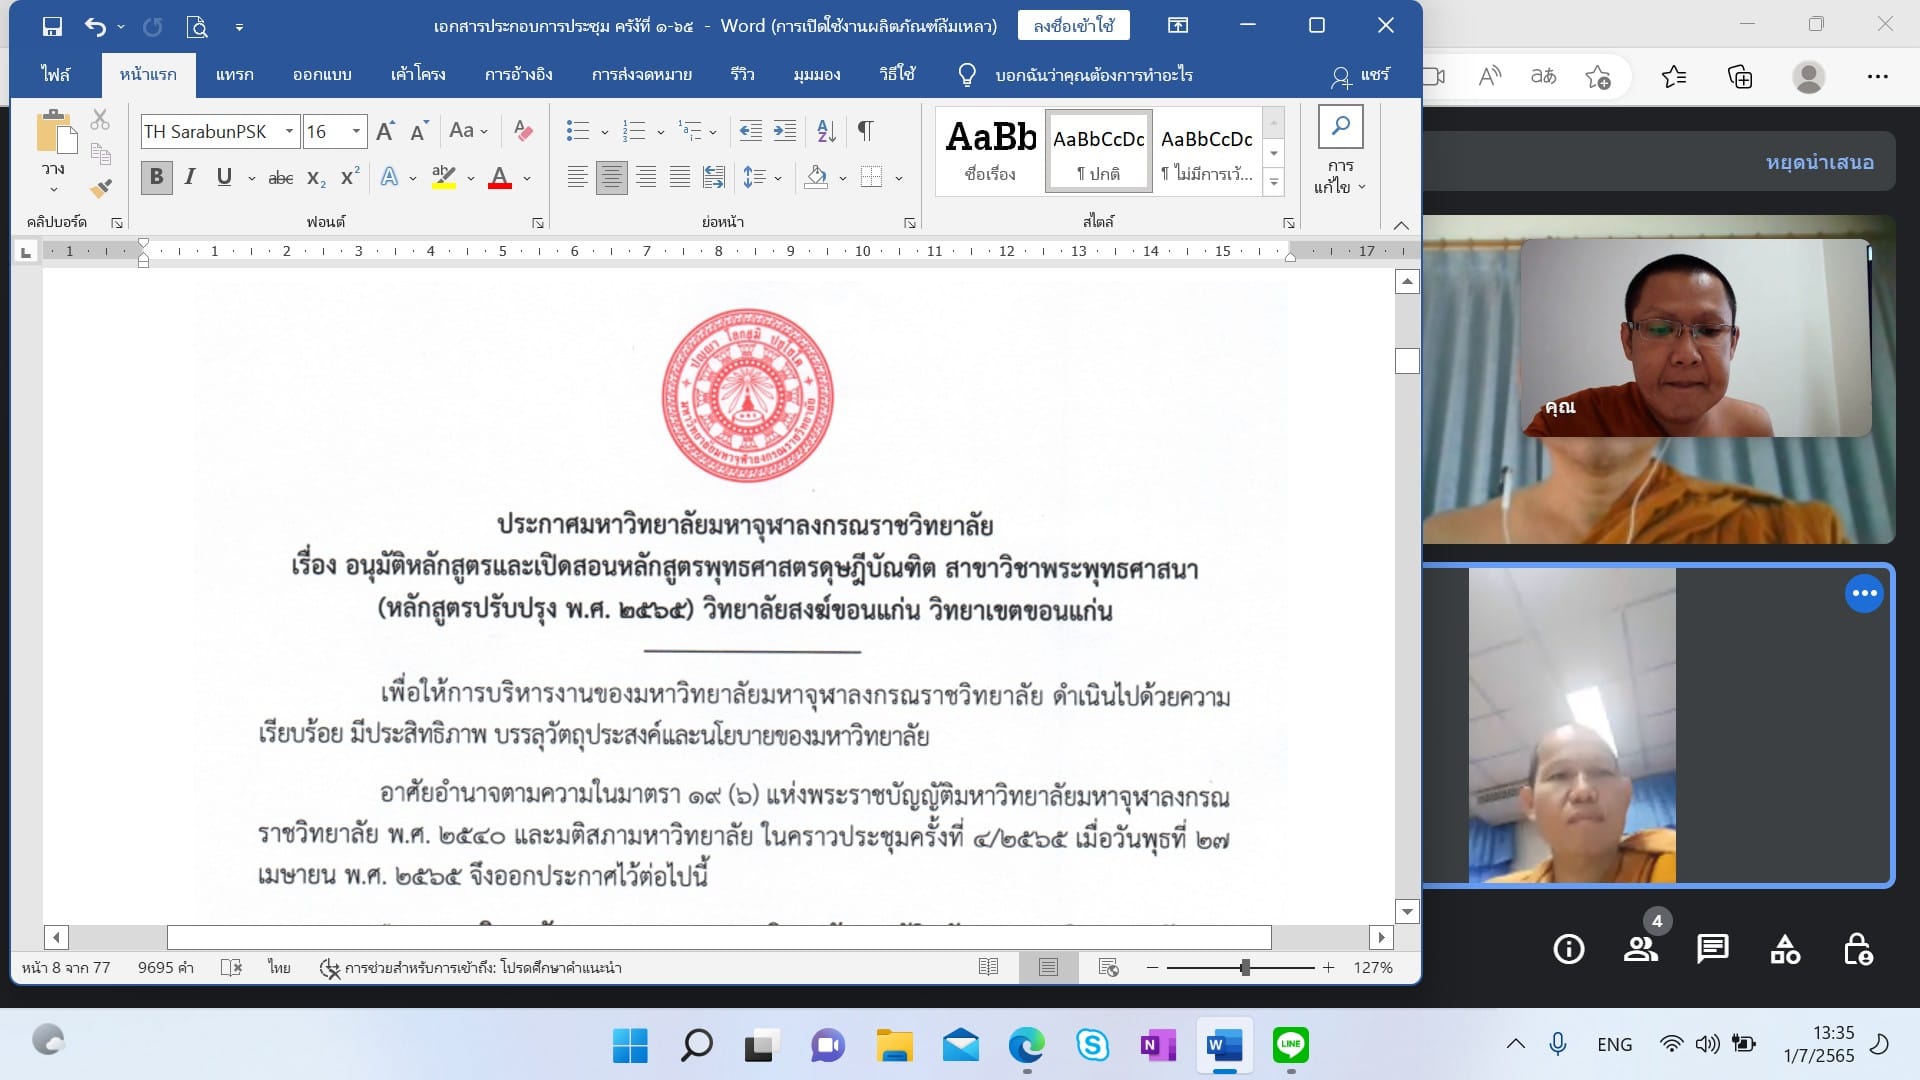This screenshot has height=1080, width=1920.
Task: Switch to the ออกแบบ (Design) tab
Action: click(322, 74)
